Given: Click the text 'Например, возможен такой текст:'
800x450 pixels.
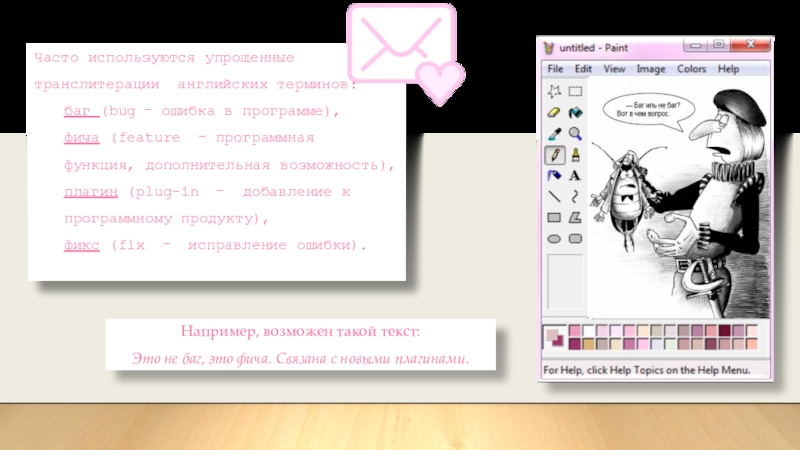Looking at the screenshot, I should click(300, 332).
